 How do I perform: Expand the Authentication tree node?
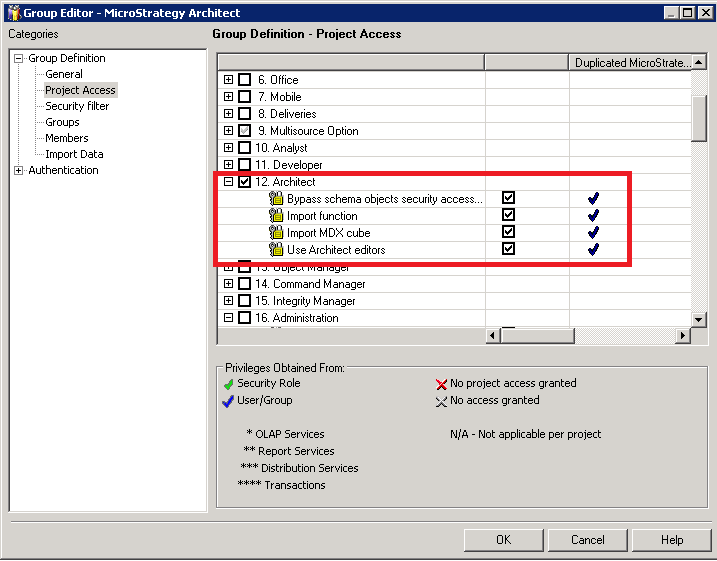(x=18, y=171)
